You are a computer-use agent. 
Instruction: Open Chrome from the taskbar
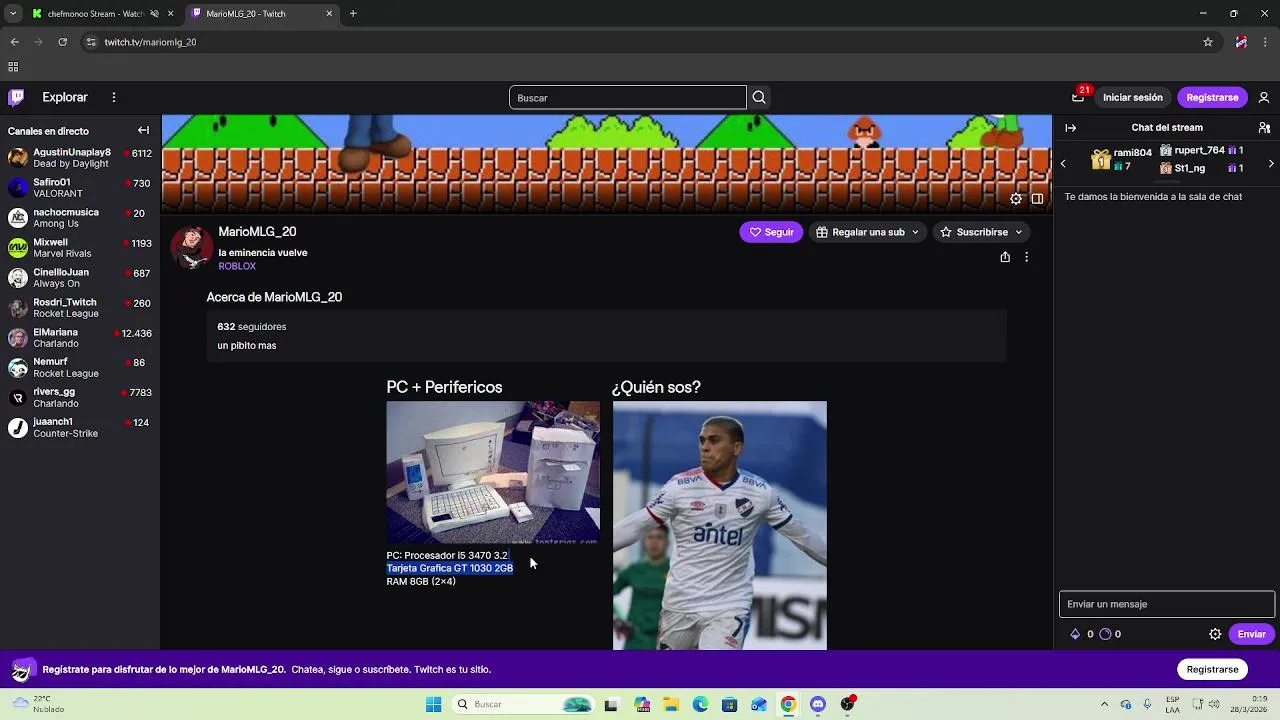pyautogui.click(x=788, y=704)
